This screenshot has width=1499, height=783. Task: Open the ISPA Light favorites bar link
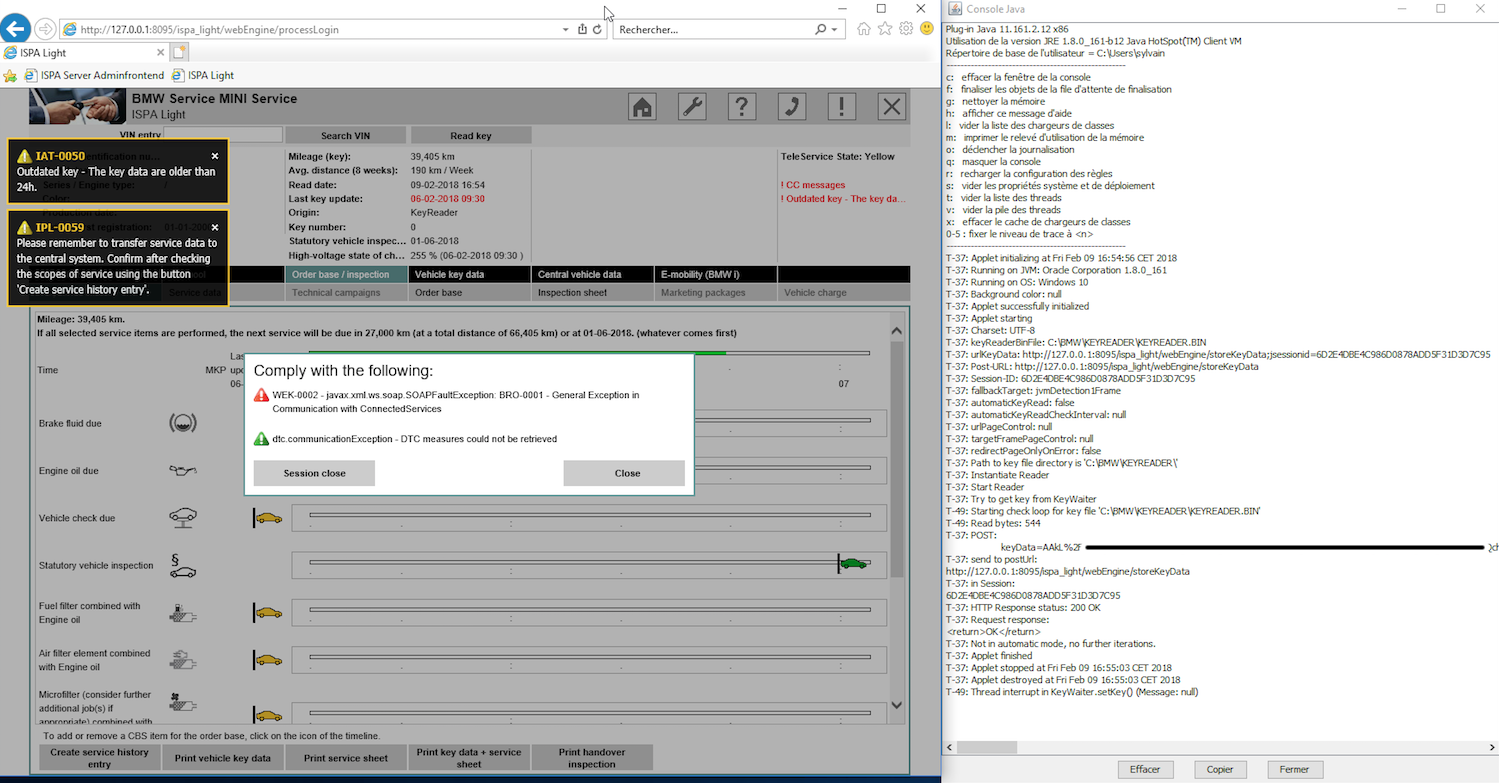[203, 75]
